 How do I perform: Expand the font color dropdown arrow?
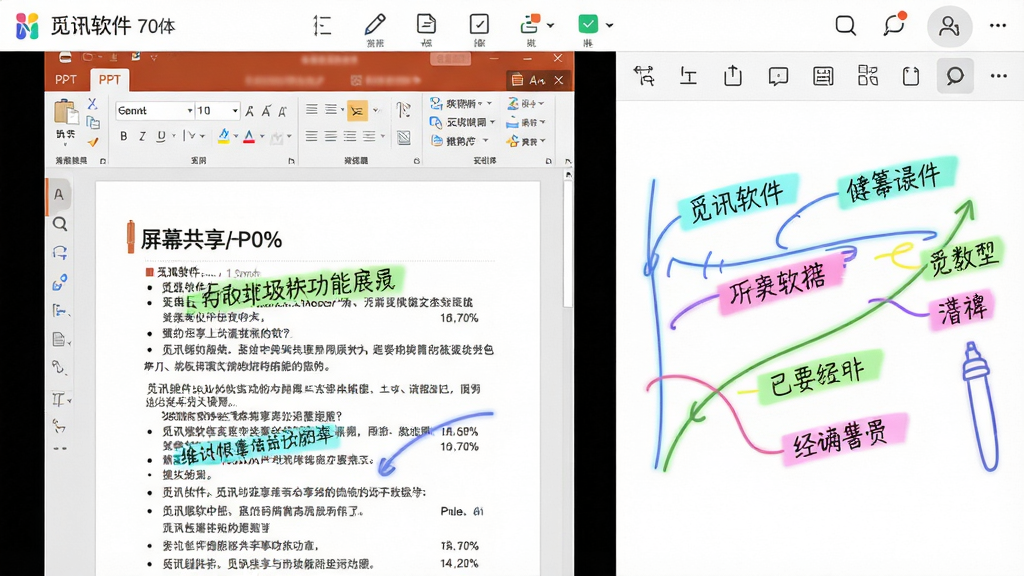pyautogui.click(x=262, y=136)
